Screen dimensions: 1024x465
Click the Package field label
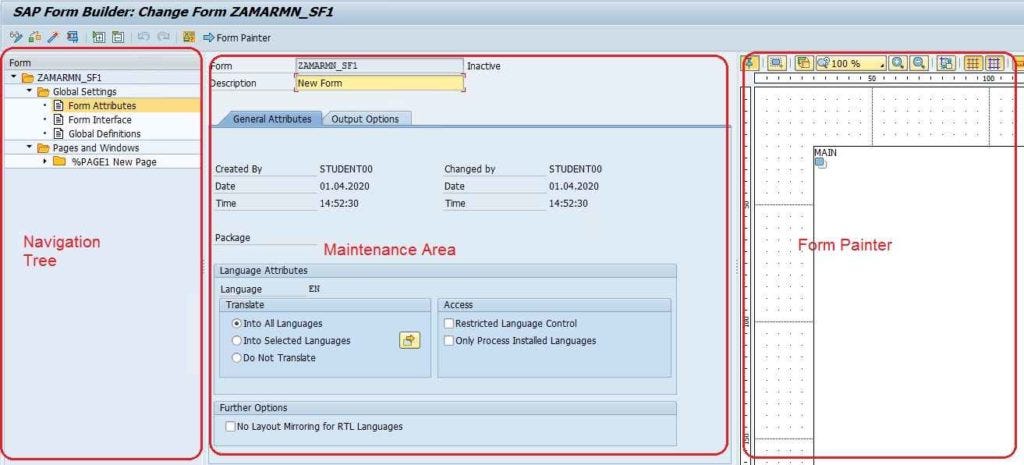click(x=232, y=238)
